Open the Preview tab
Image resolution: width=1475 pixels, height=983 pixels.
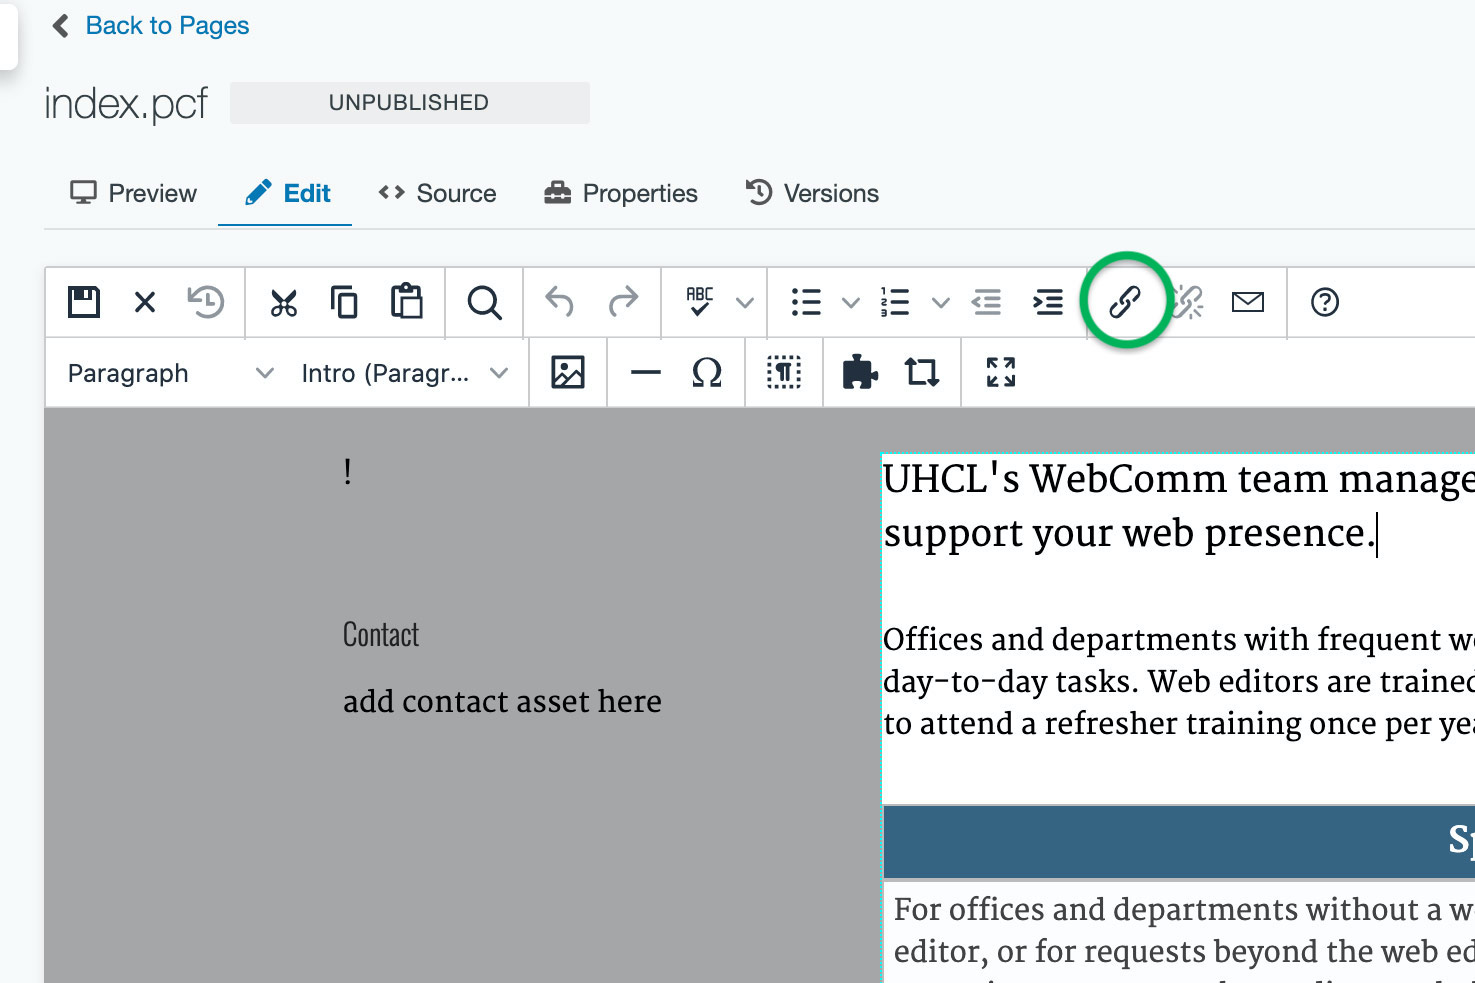[x=132, y=193]
